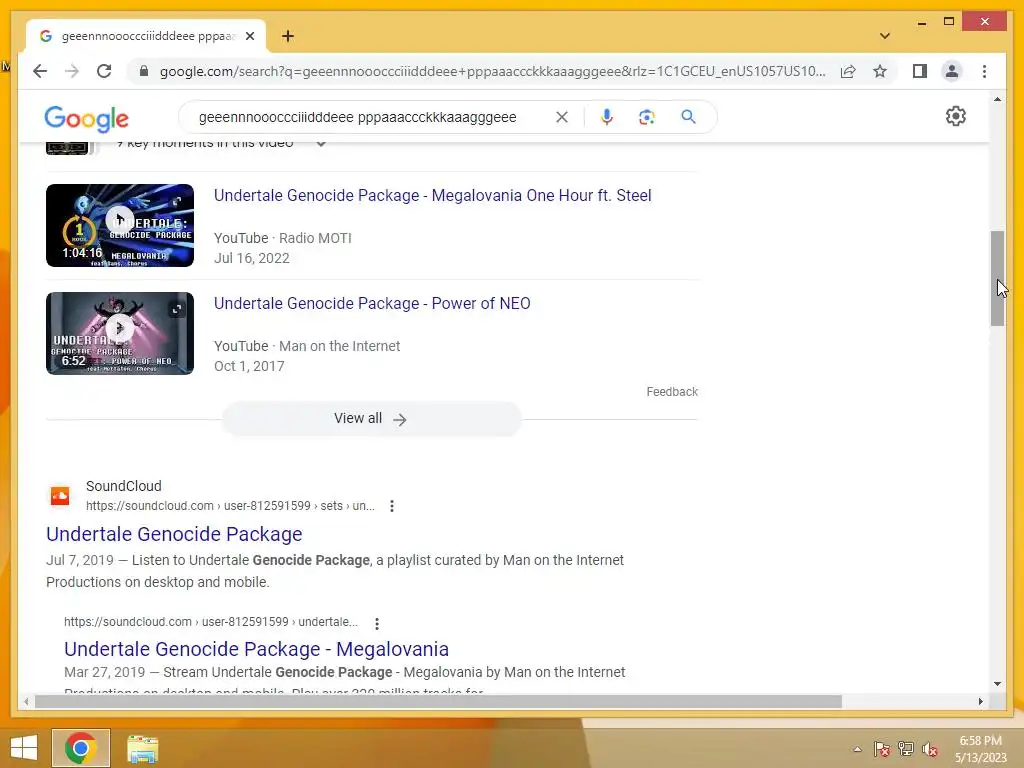Click the network tray icon
The height and width of the screenshot is (768, 1024).
906,749
